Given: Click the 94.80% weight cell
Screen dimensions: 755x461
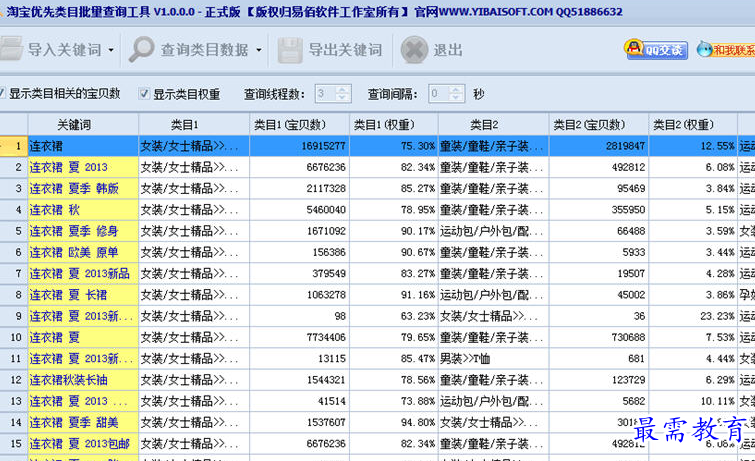Looking at the screenshot, I should [x=394, y=422].
